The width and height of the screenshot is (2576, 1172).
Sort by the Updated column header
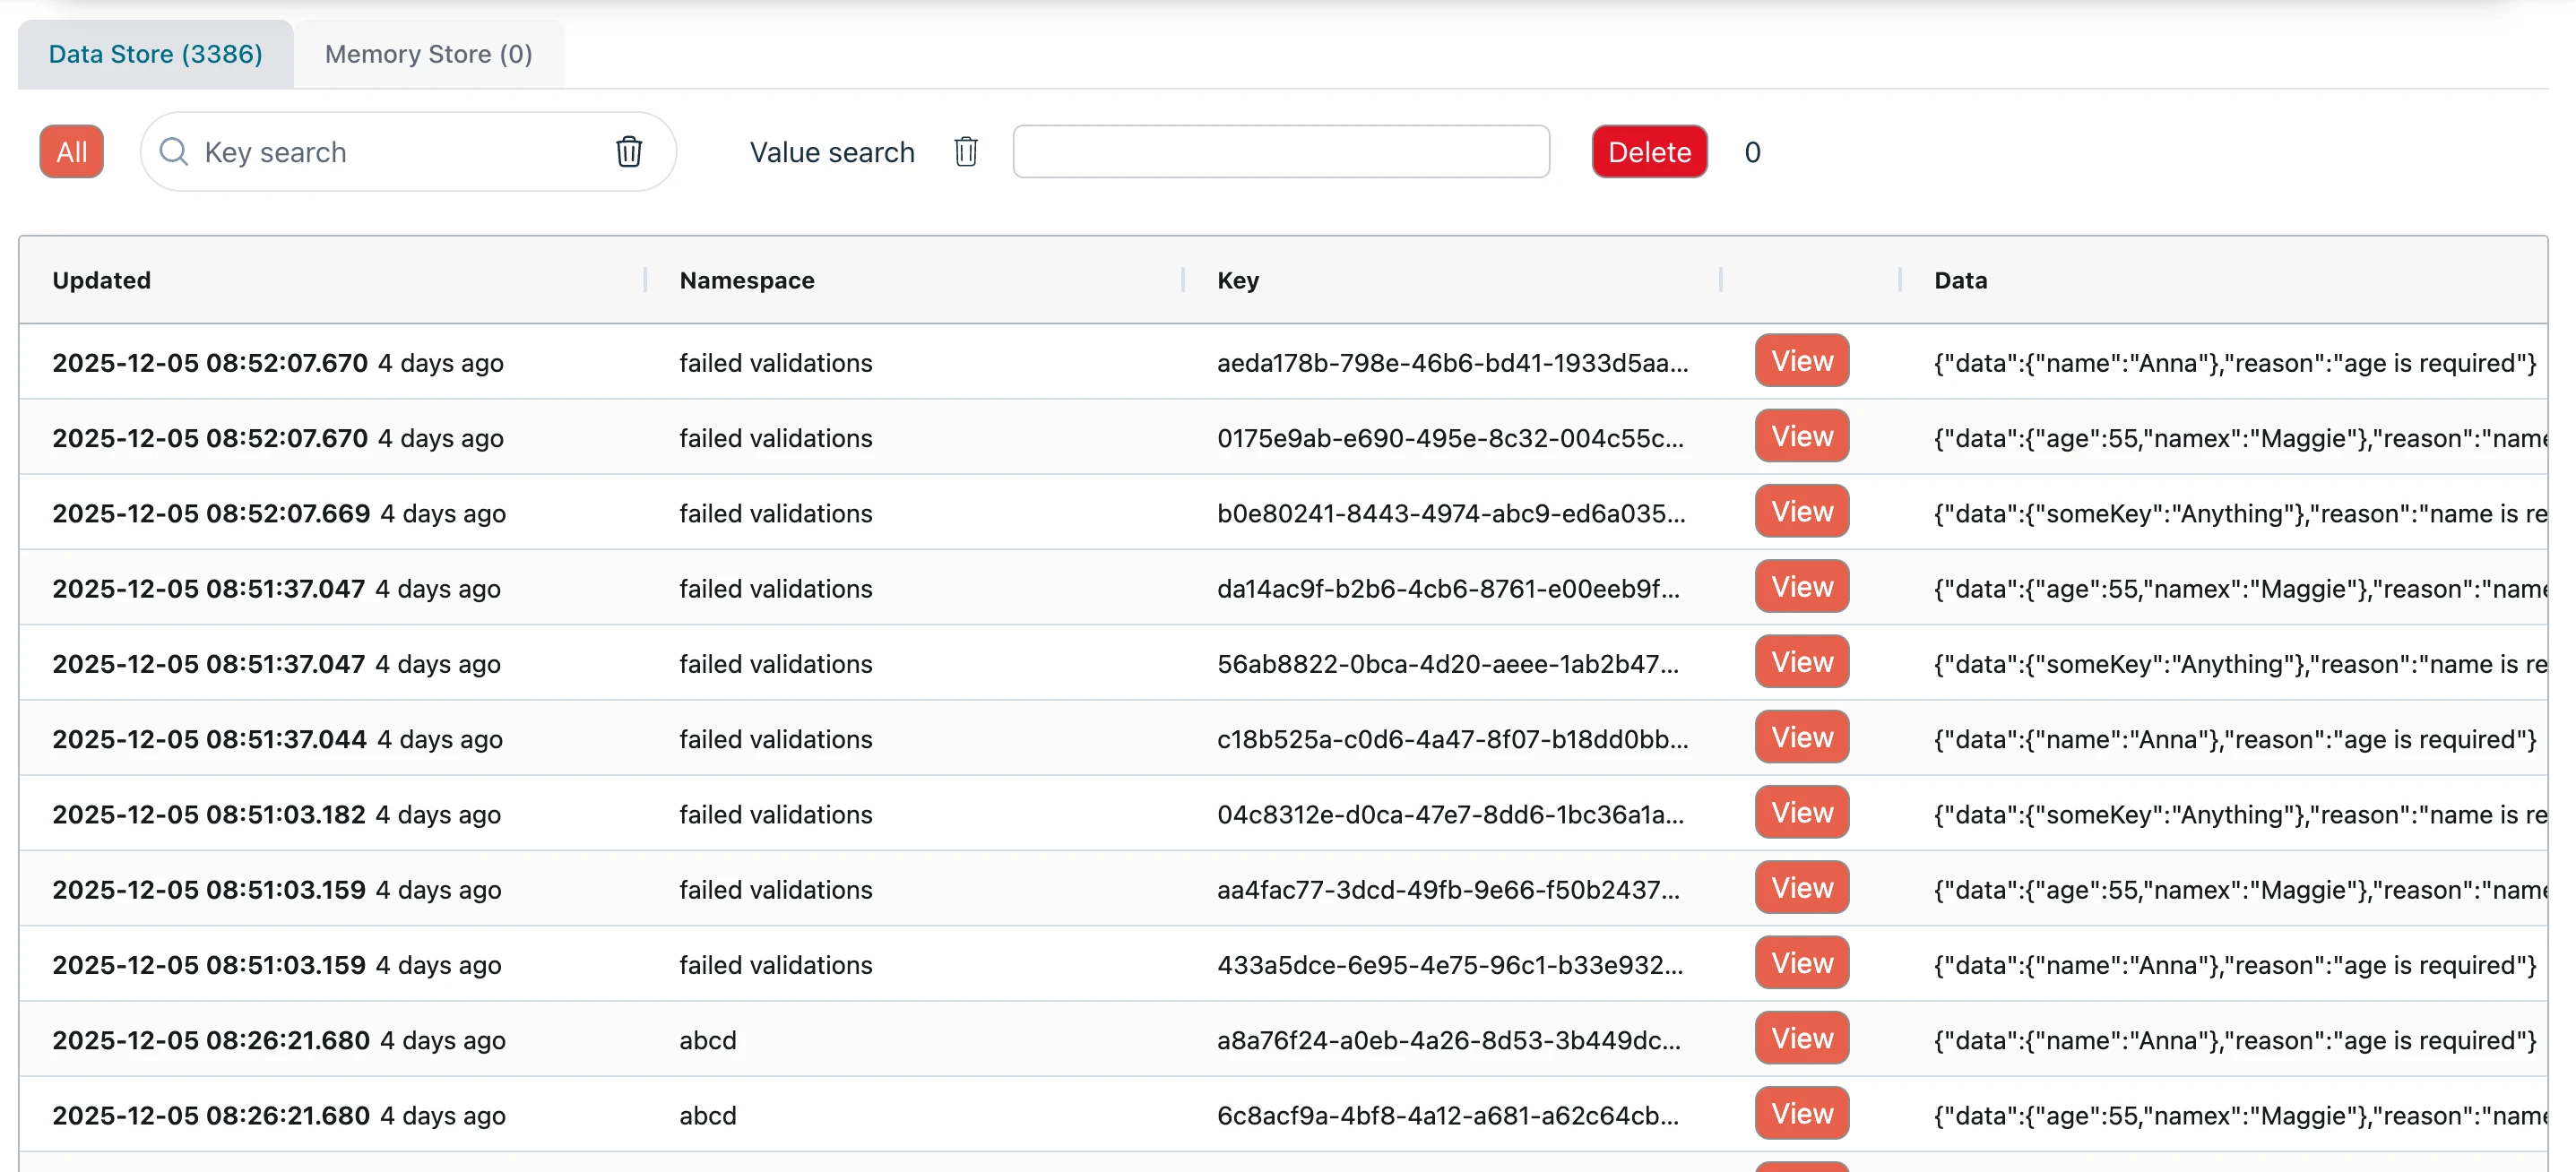[102, 280]
